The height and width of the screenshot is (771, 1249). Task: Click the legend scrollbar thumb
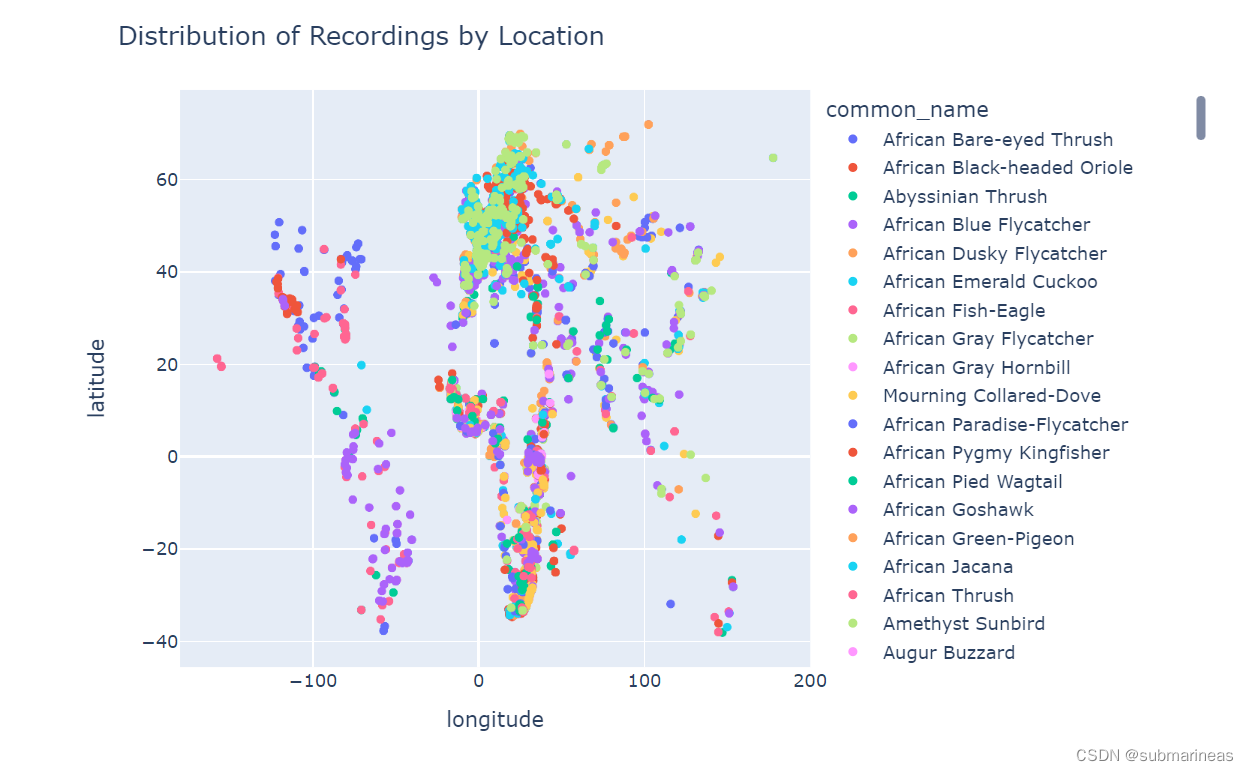click(1201, 118)
